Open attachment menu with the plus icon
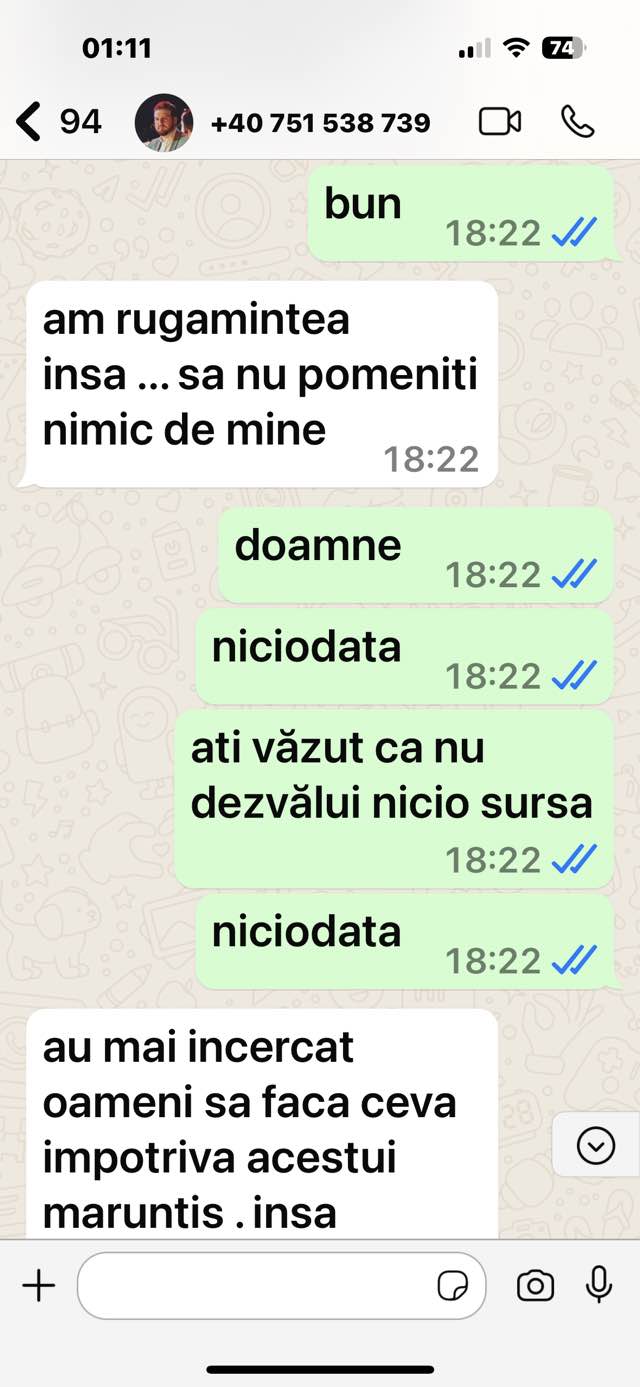 [x=39, y=1285]
